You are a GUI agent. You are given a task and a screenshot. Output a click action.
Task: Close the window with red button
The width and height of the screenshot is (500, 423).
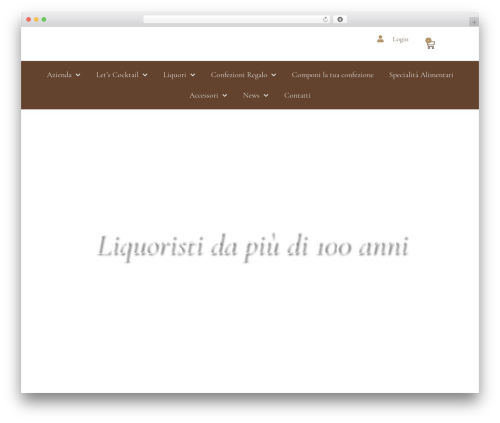coord(29,20)
